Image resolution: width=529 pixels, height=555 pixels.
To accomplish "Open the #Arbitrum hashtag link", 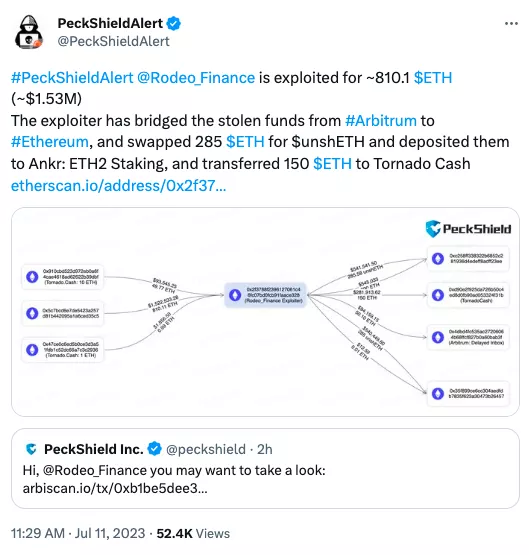I will (x=381, y=121).
